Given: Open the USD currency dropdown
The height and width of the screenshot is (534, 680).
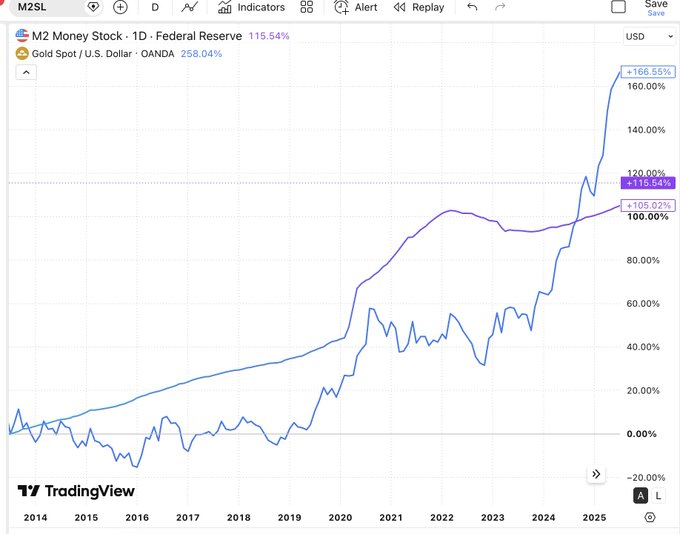Looking at the screenshot, I should pos(649,37).
